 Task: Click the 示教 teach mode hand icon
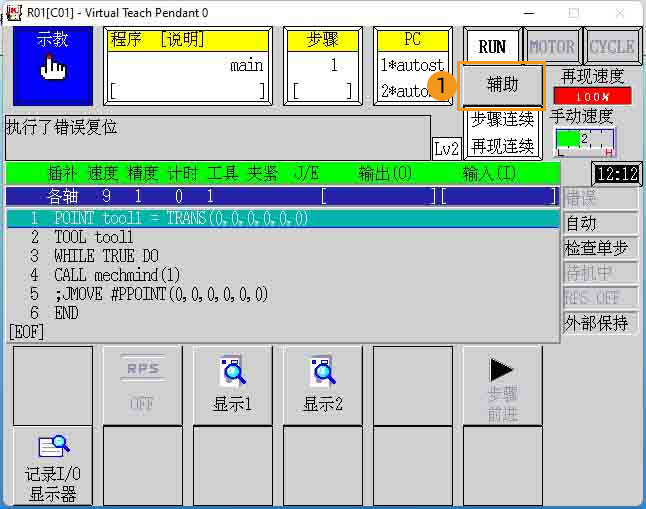click(53, 66)
